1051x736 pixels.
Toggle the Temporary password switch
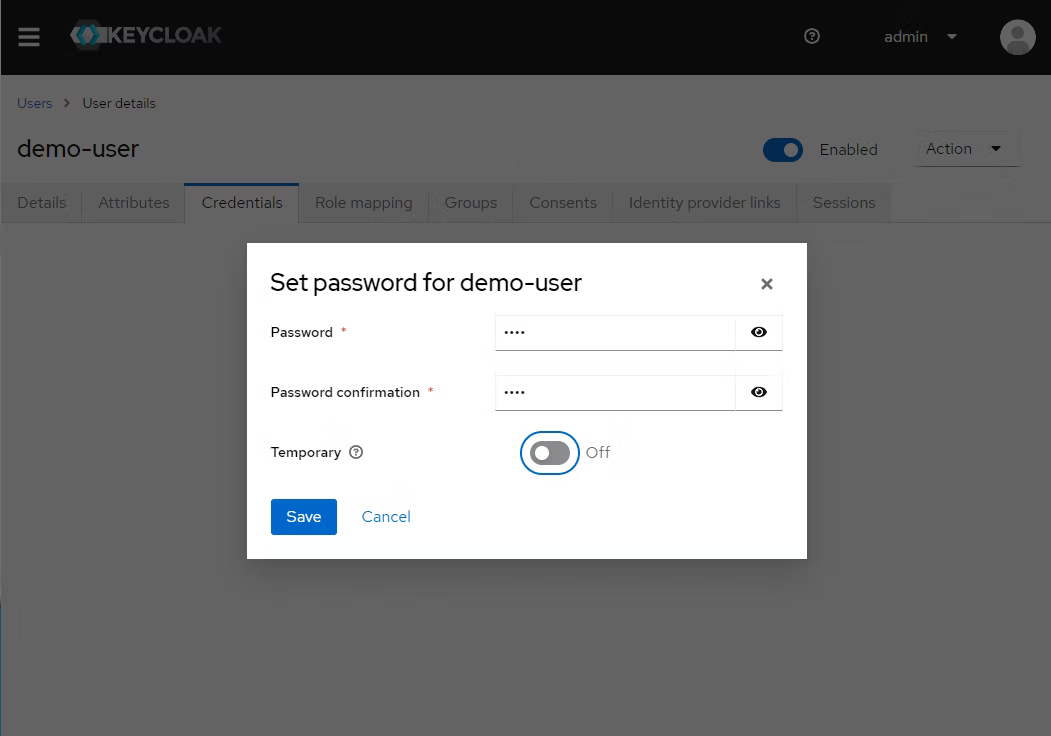tap(550, 453)
